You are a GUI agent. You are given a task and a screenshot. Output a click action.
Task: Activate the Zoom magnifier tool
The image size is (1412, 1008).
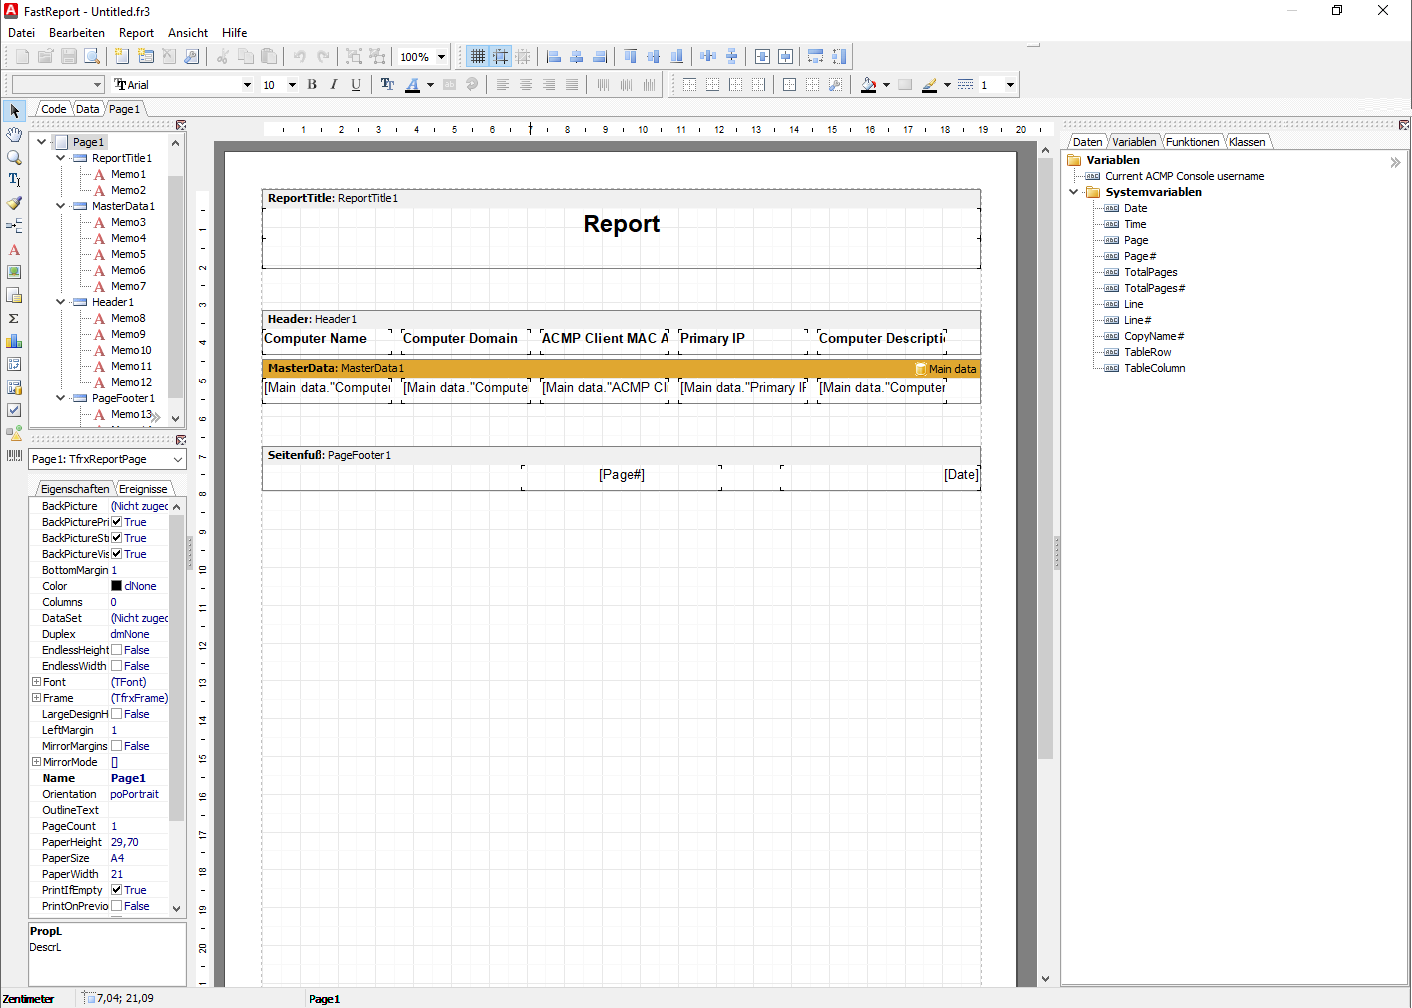(14, 158)
